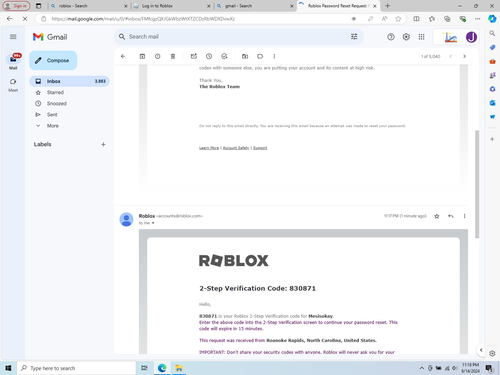The image size is (500, 375).
Task: Switch to the 'roblox - Search' tab
Action: (88, 6)
